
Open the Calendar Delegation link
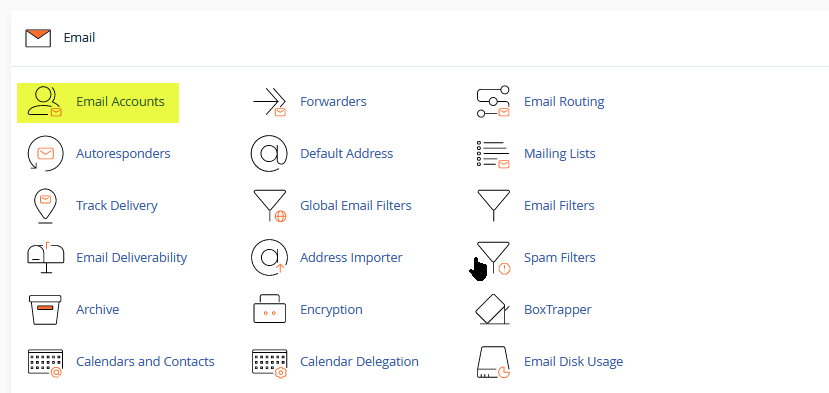tap(360, 361)
